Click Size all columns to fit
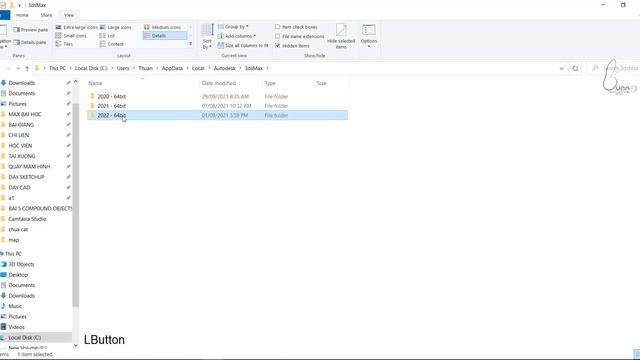 point(243,45)
